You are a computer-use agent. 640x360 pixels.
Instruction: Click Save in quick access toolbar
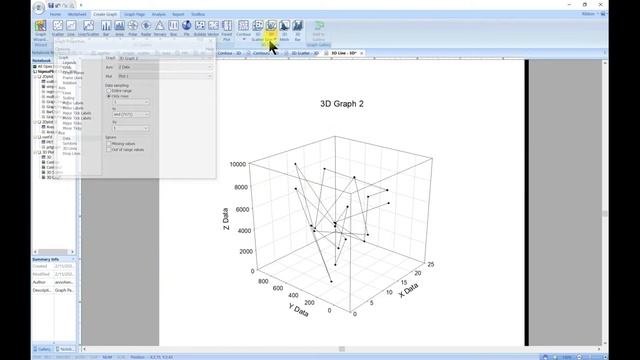point(51,5)
